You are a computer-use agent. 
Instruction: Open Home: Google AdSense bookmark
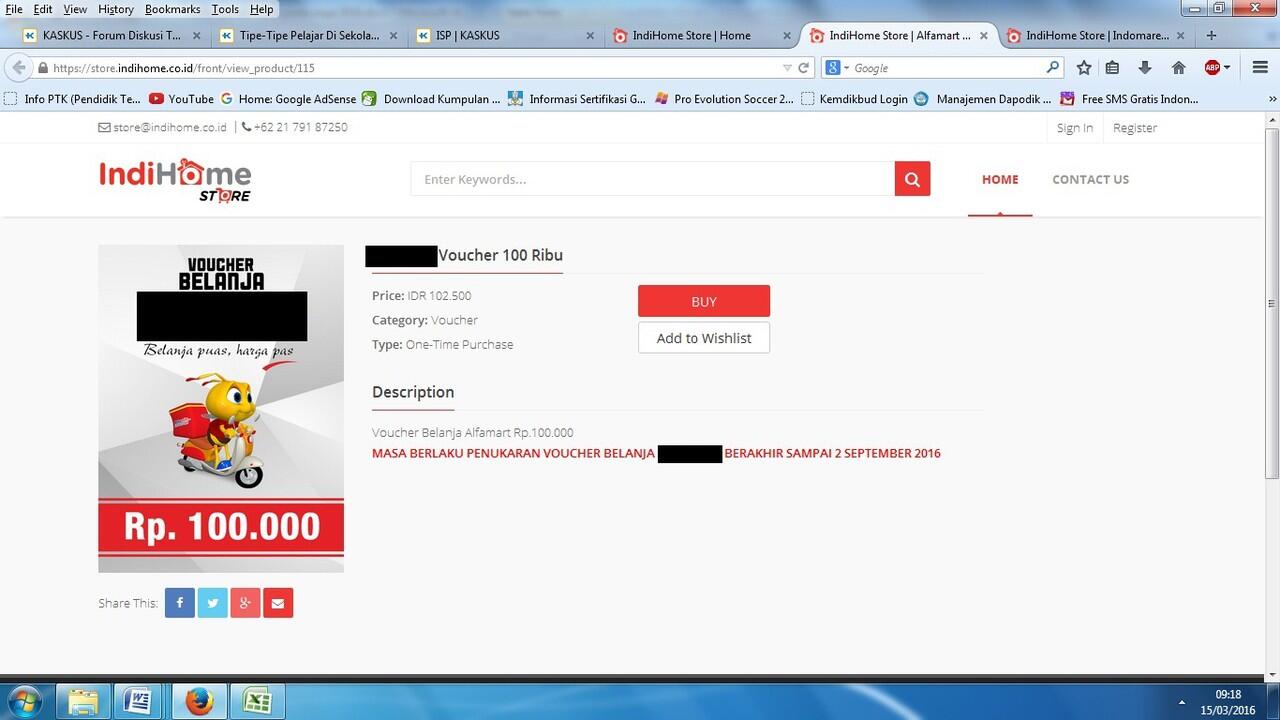pos(288,99)
